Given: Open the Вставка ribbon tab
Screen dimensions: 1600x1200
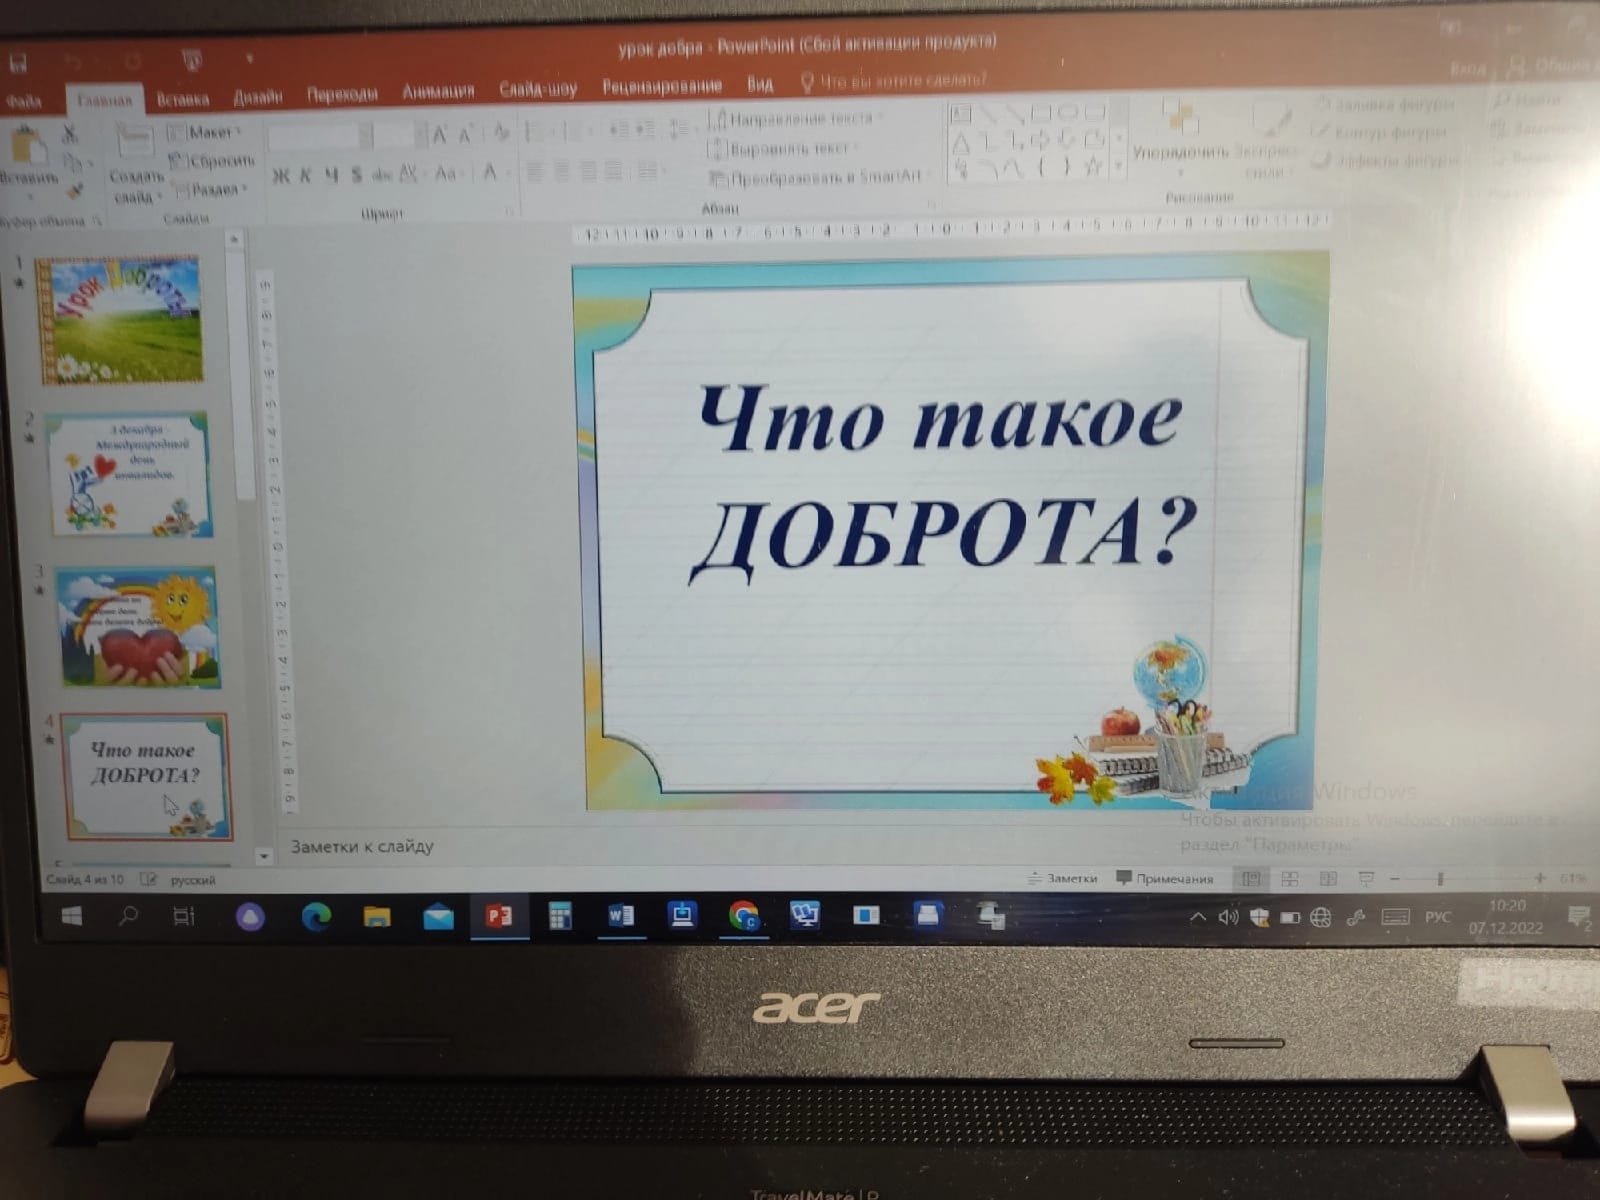Looking at the screenshot, I should 183,99.
